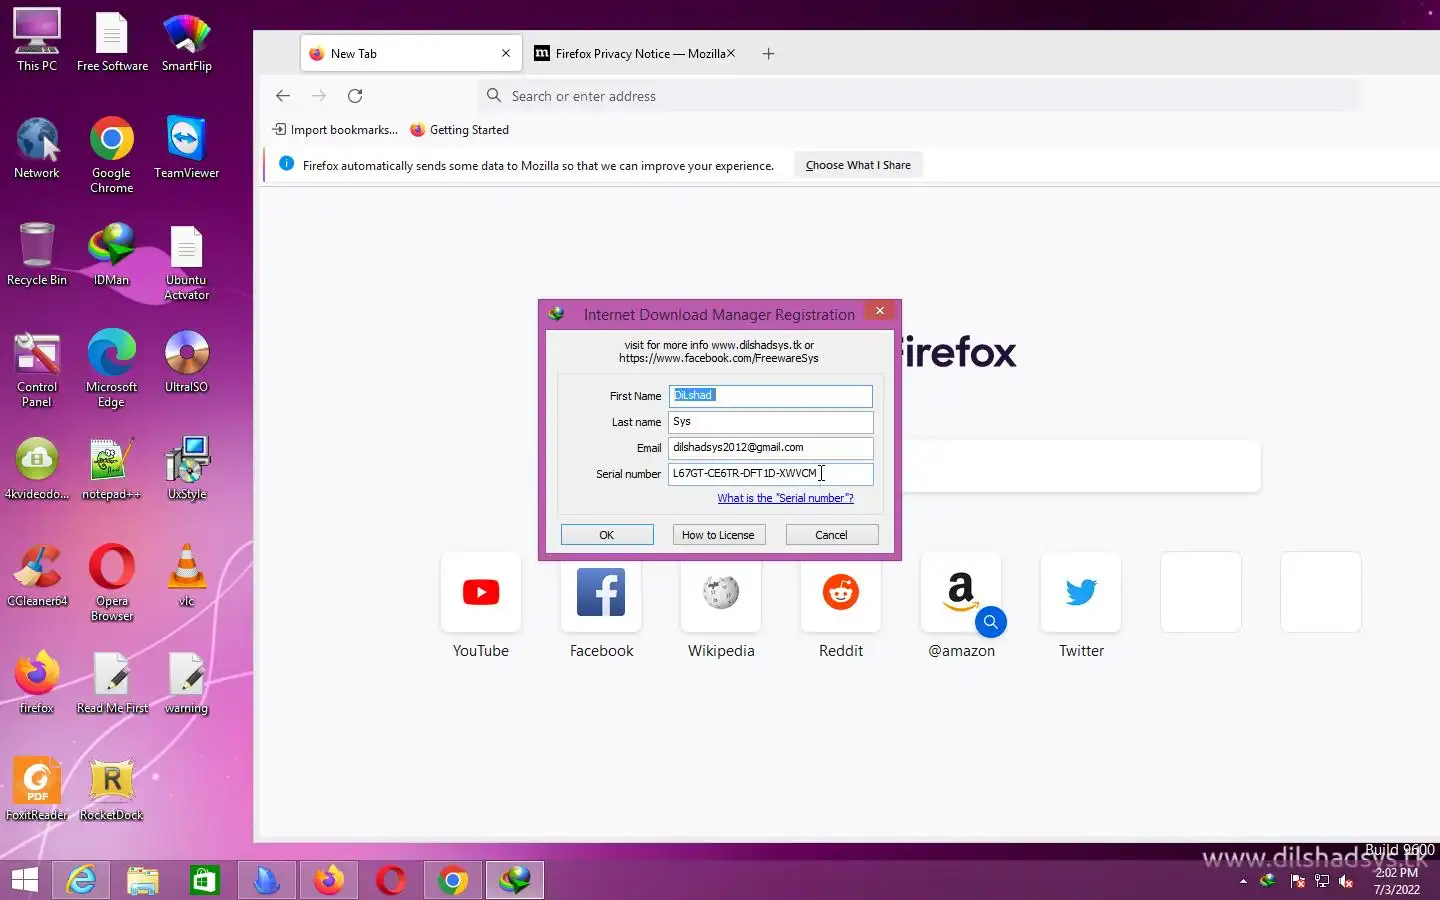Switch to Opera in the taskbar

391,880
